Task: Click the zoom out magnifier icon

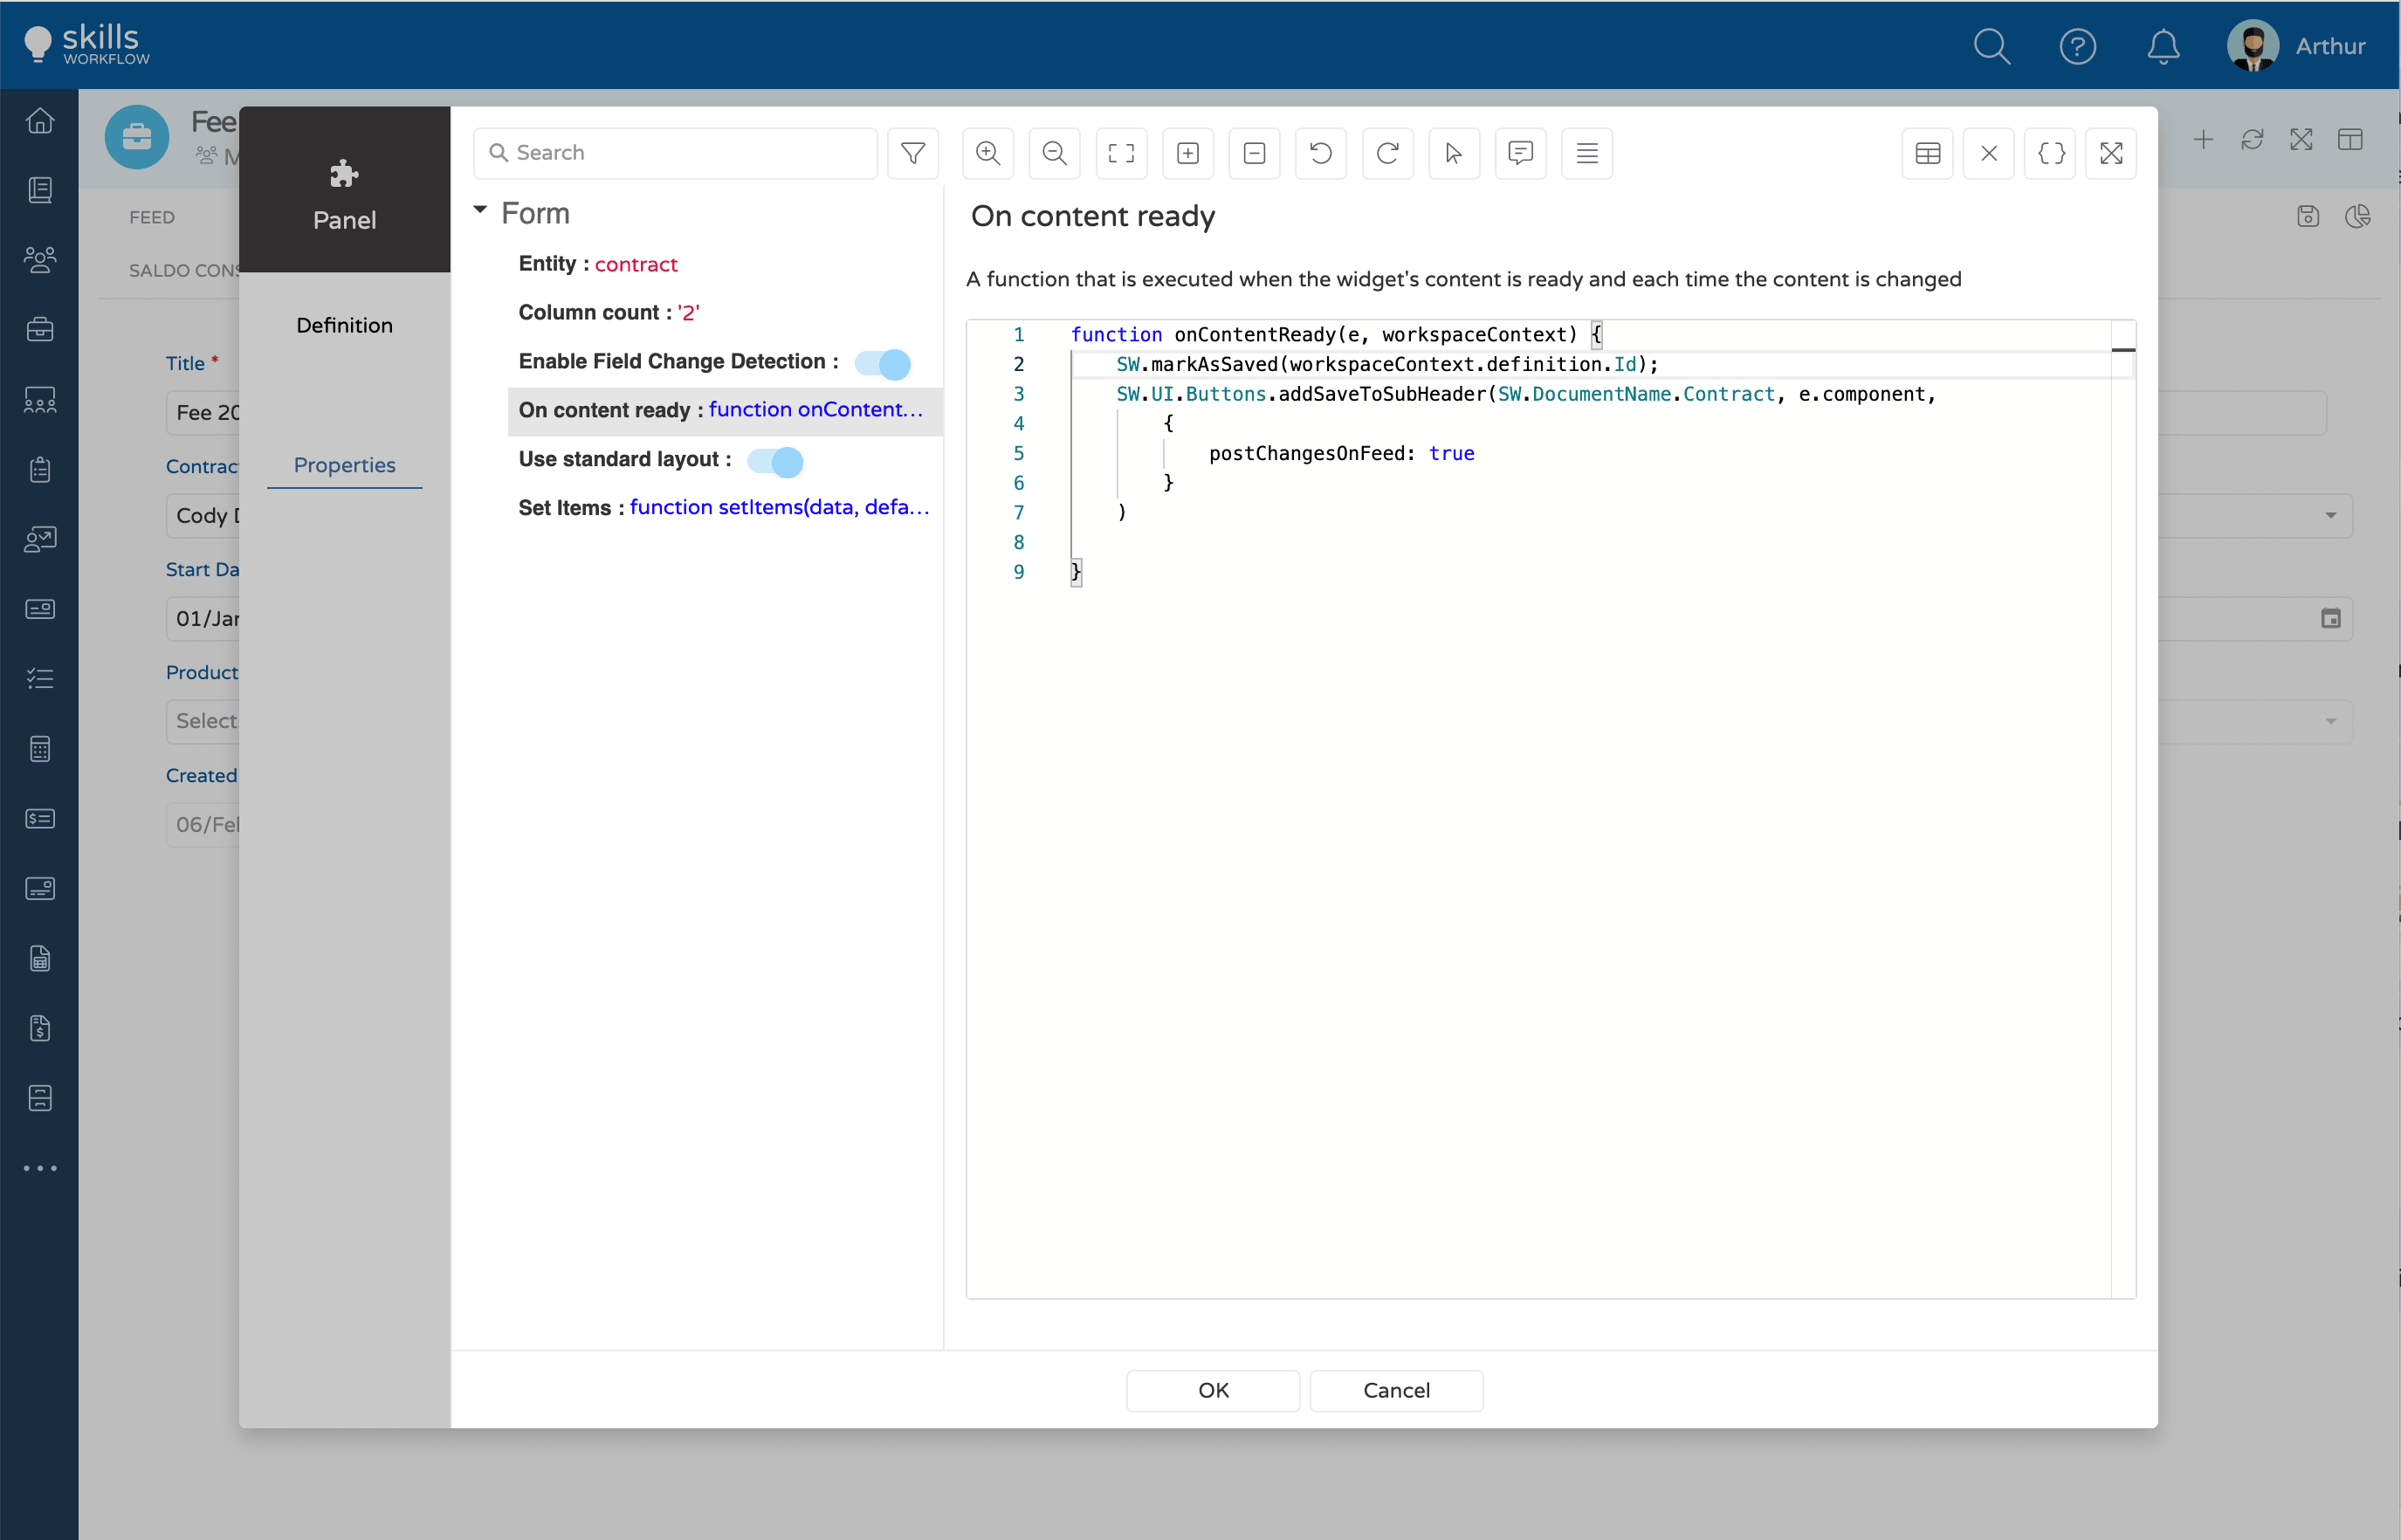Action: 1054,153
